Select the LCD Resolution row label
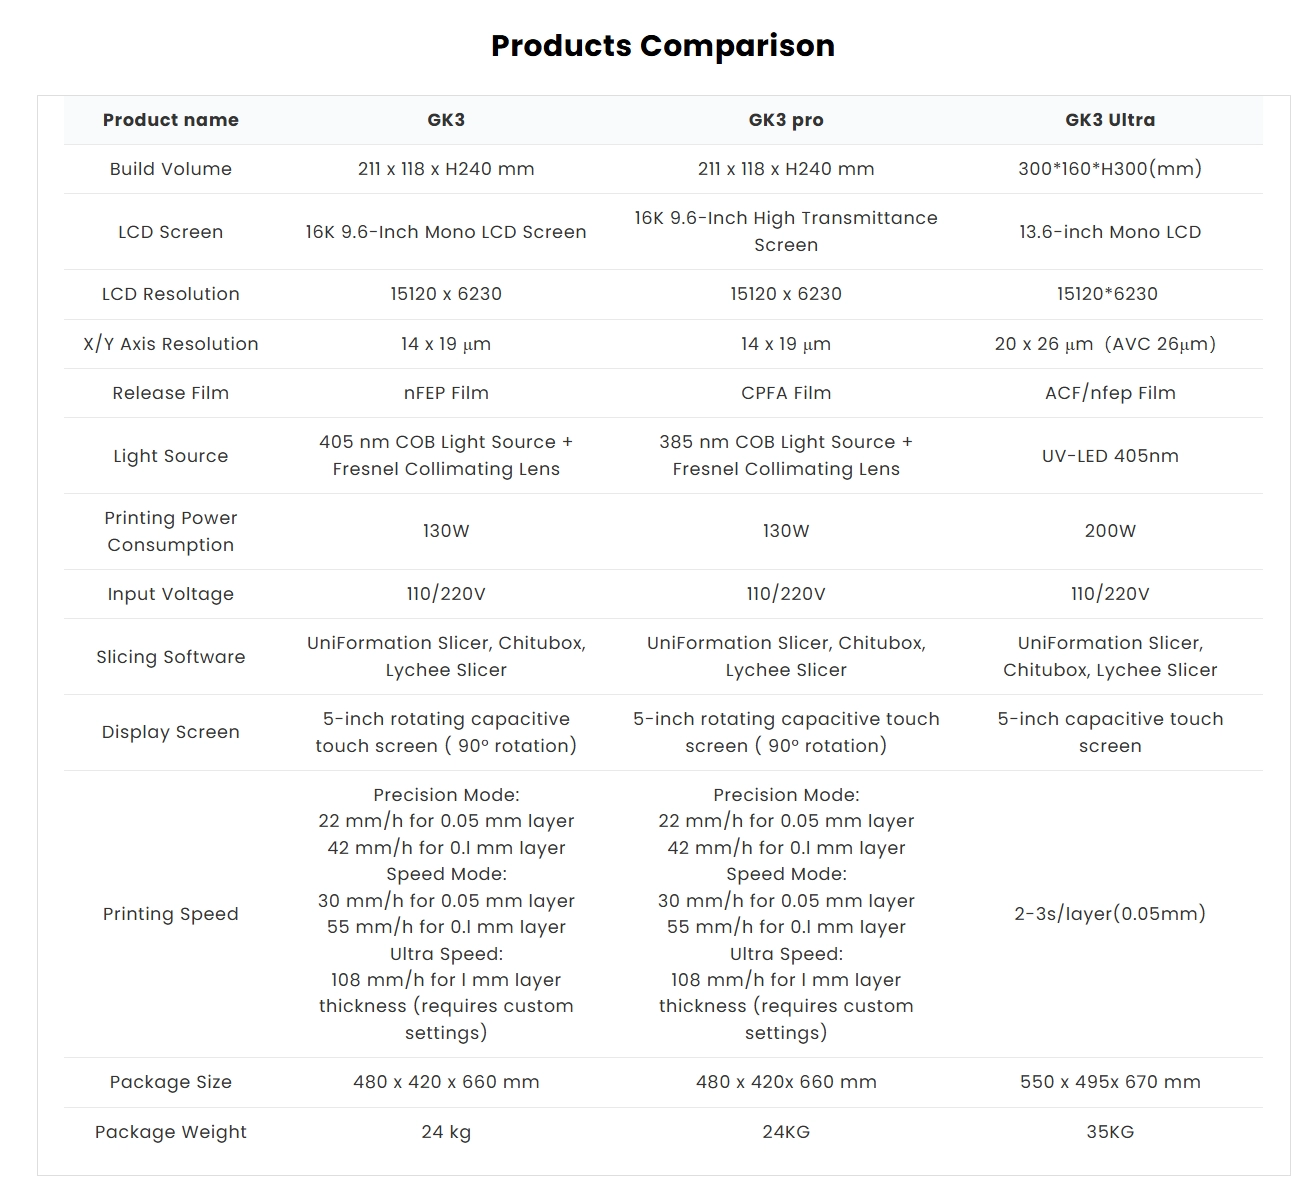This screenshot has height=1190, width=1316. point(171,294)
